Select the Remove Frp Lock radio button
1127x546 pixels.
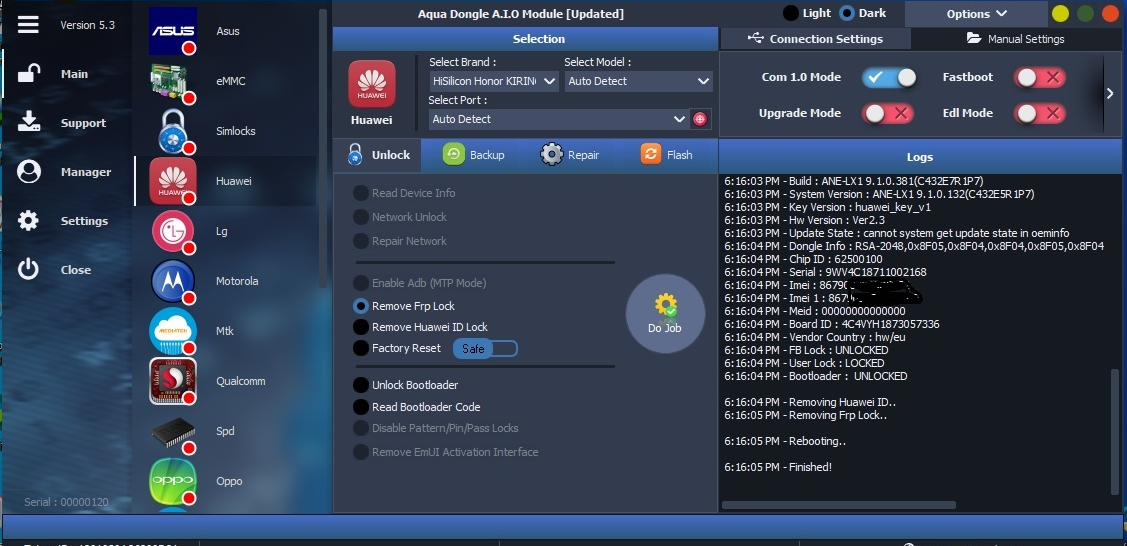click(361, 306)
